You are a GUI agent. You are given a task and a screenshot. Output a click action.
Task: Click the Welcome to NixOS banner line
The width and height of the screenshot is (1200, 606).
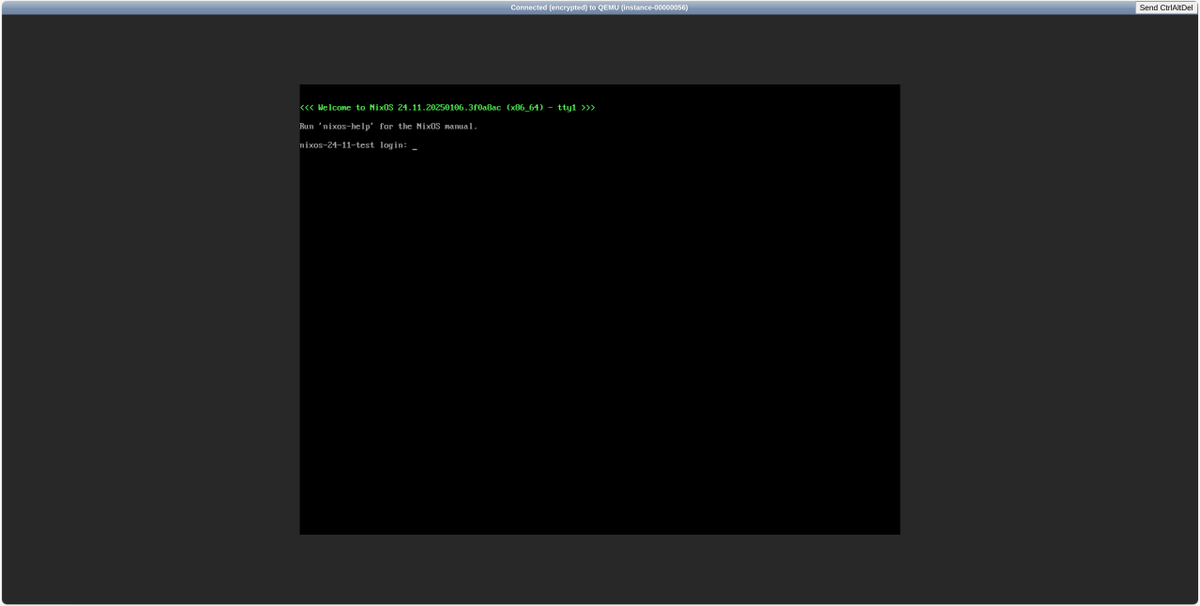447,107
